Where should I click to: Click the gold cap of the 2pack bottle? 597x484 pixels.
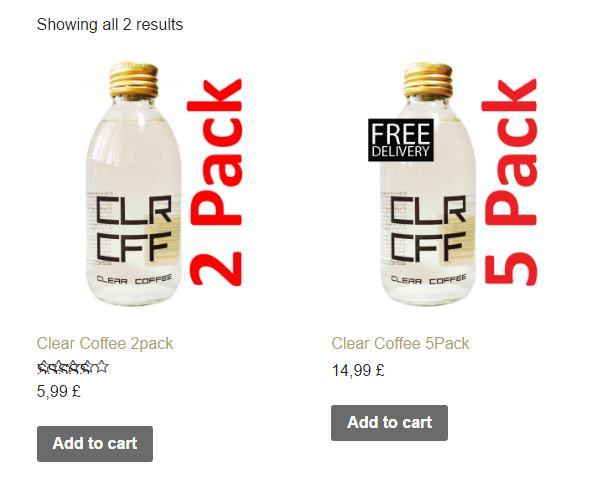(x=134, y=80)
